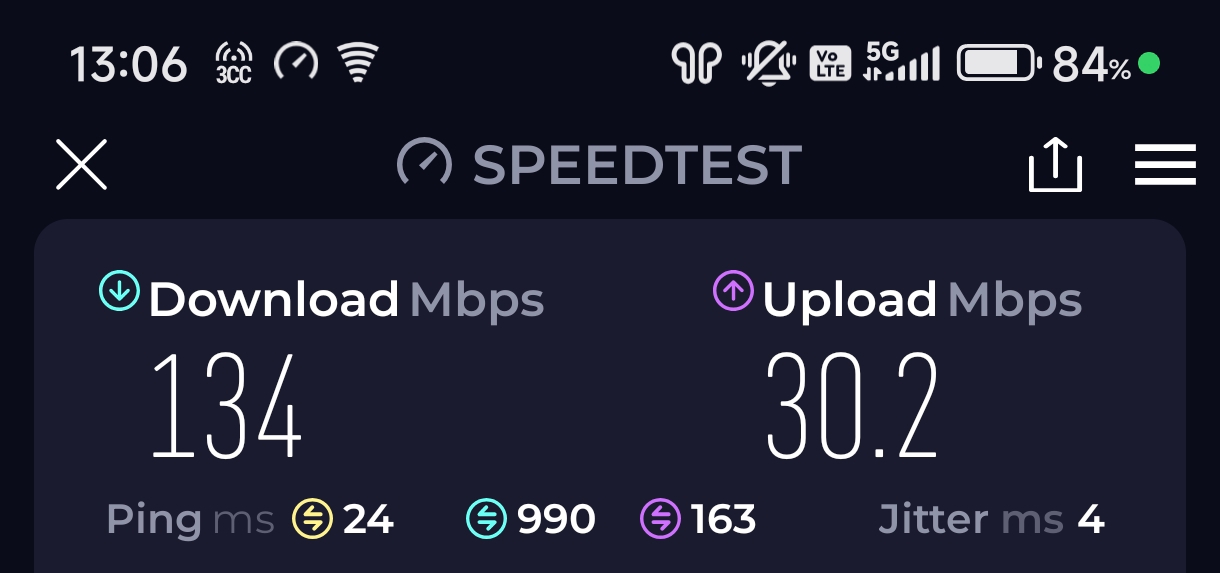Tap the Upload Mbps label
This screenshot has height=573, width=1220.
(x=922, y=299)
